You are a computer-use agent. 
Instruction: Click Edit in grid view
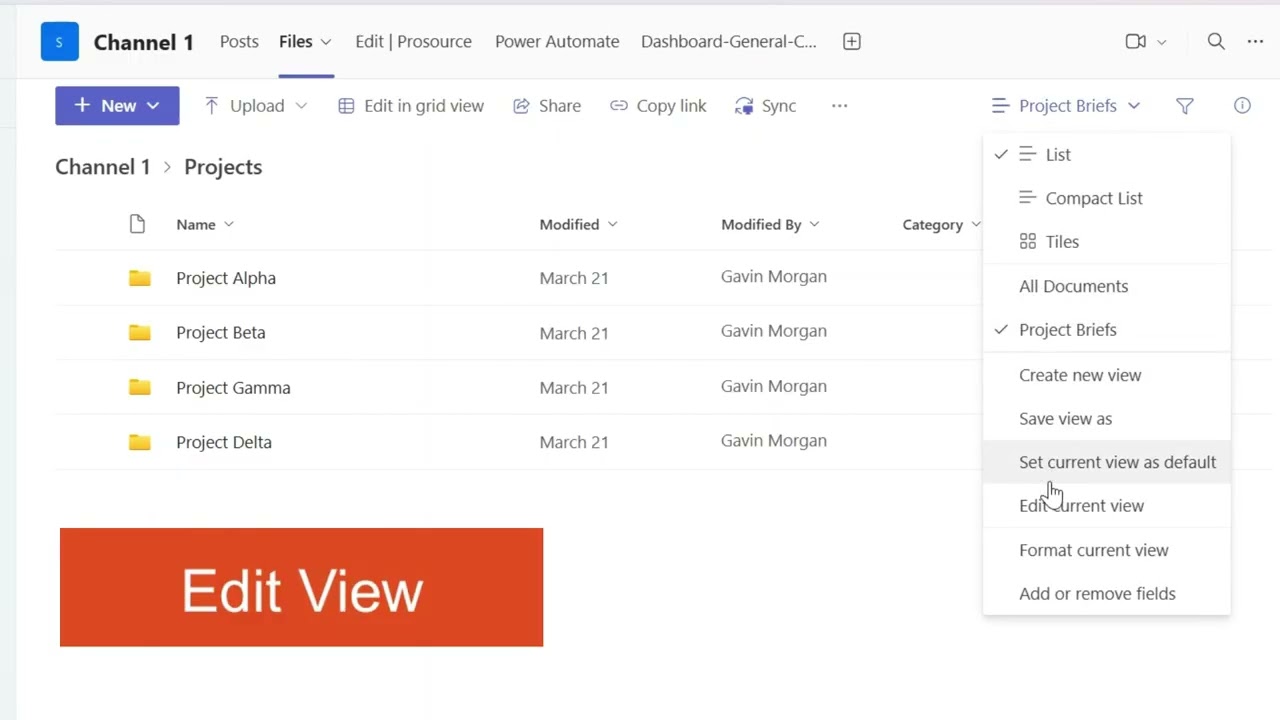pyautogui.click(x=411, y=106)
